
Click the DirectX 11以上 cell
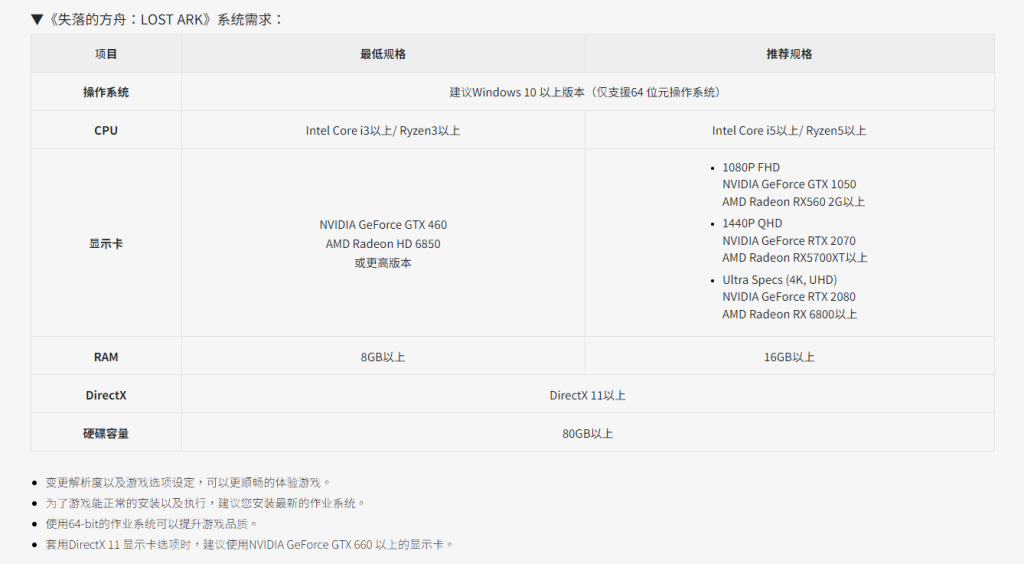[587, 395]
